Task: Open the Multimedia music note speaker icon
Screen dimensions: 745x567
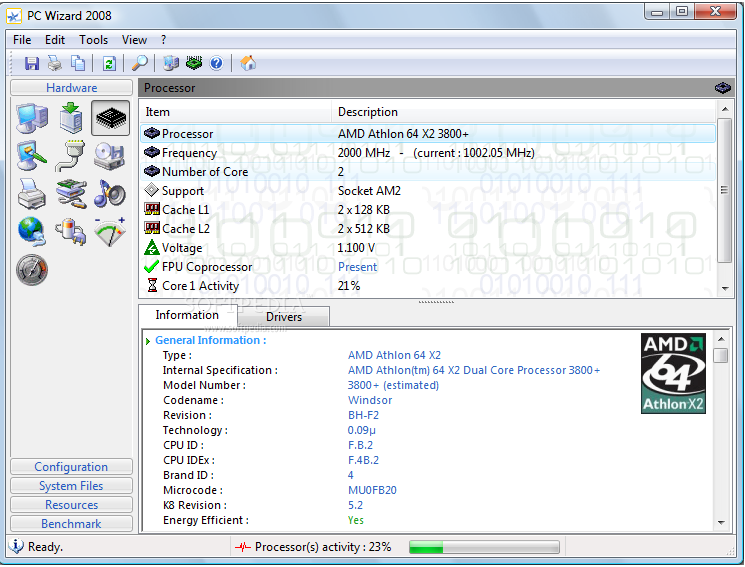Action: 110,194
